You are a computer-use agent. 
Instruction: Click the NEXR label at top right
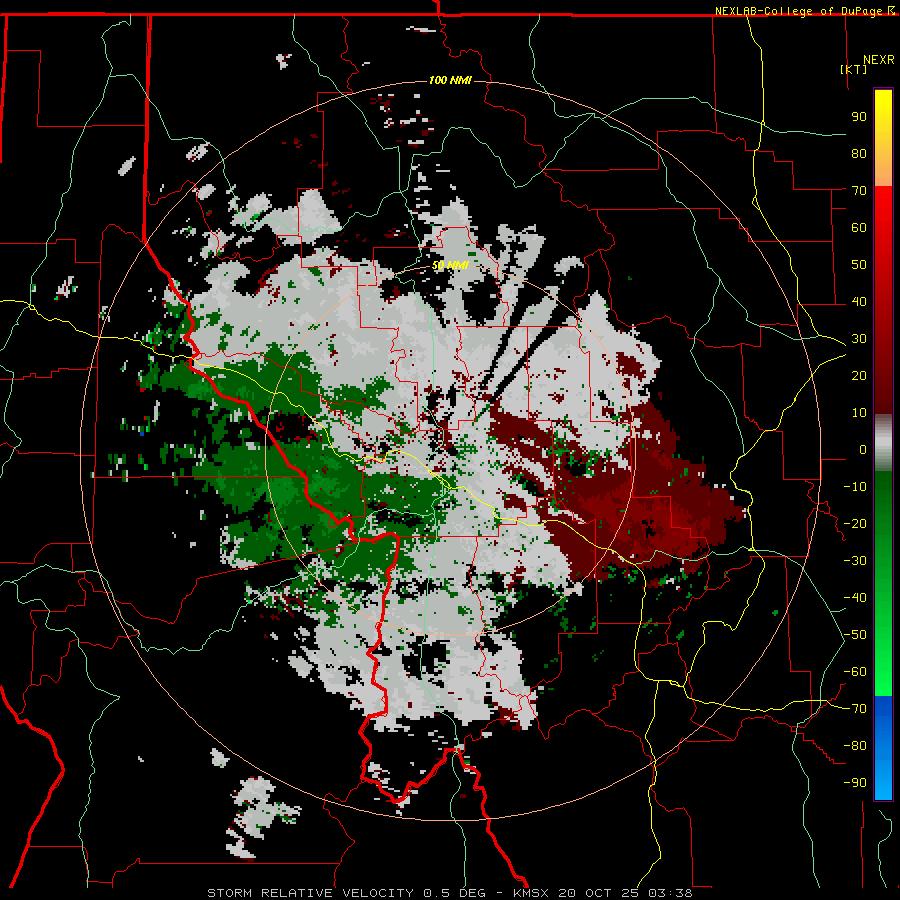879,60
